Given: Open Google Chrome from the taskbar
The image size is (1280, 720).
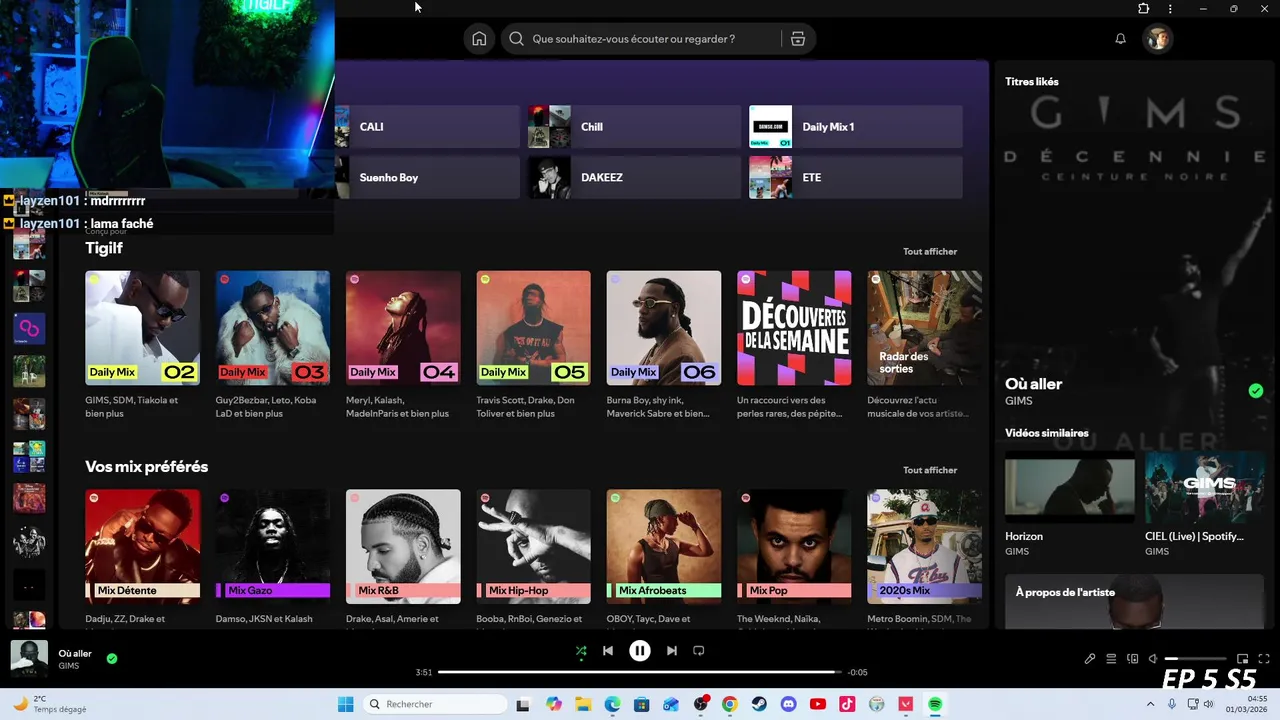Looking at the screenshot, I should (x=730, y=704).
